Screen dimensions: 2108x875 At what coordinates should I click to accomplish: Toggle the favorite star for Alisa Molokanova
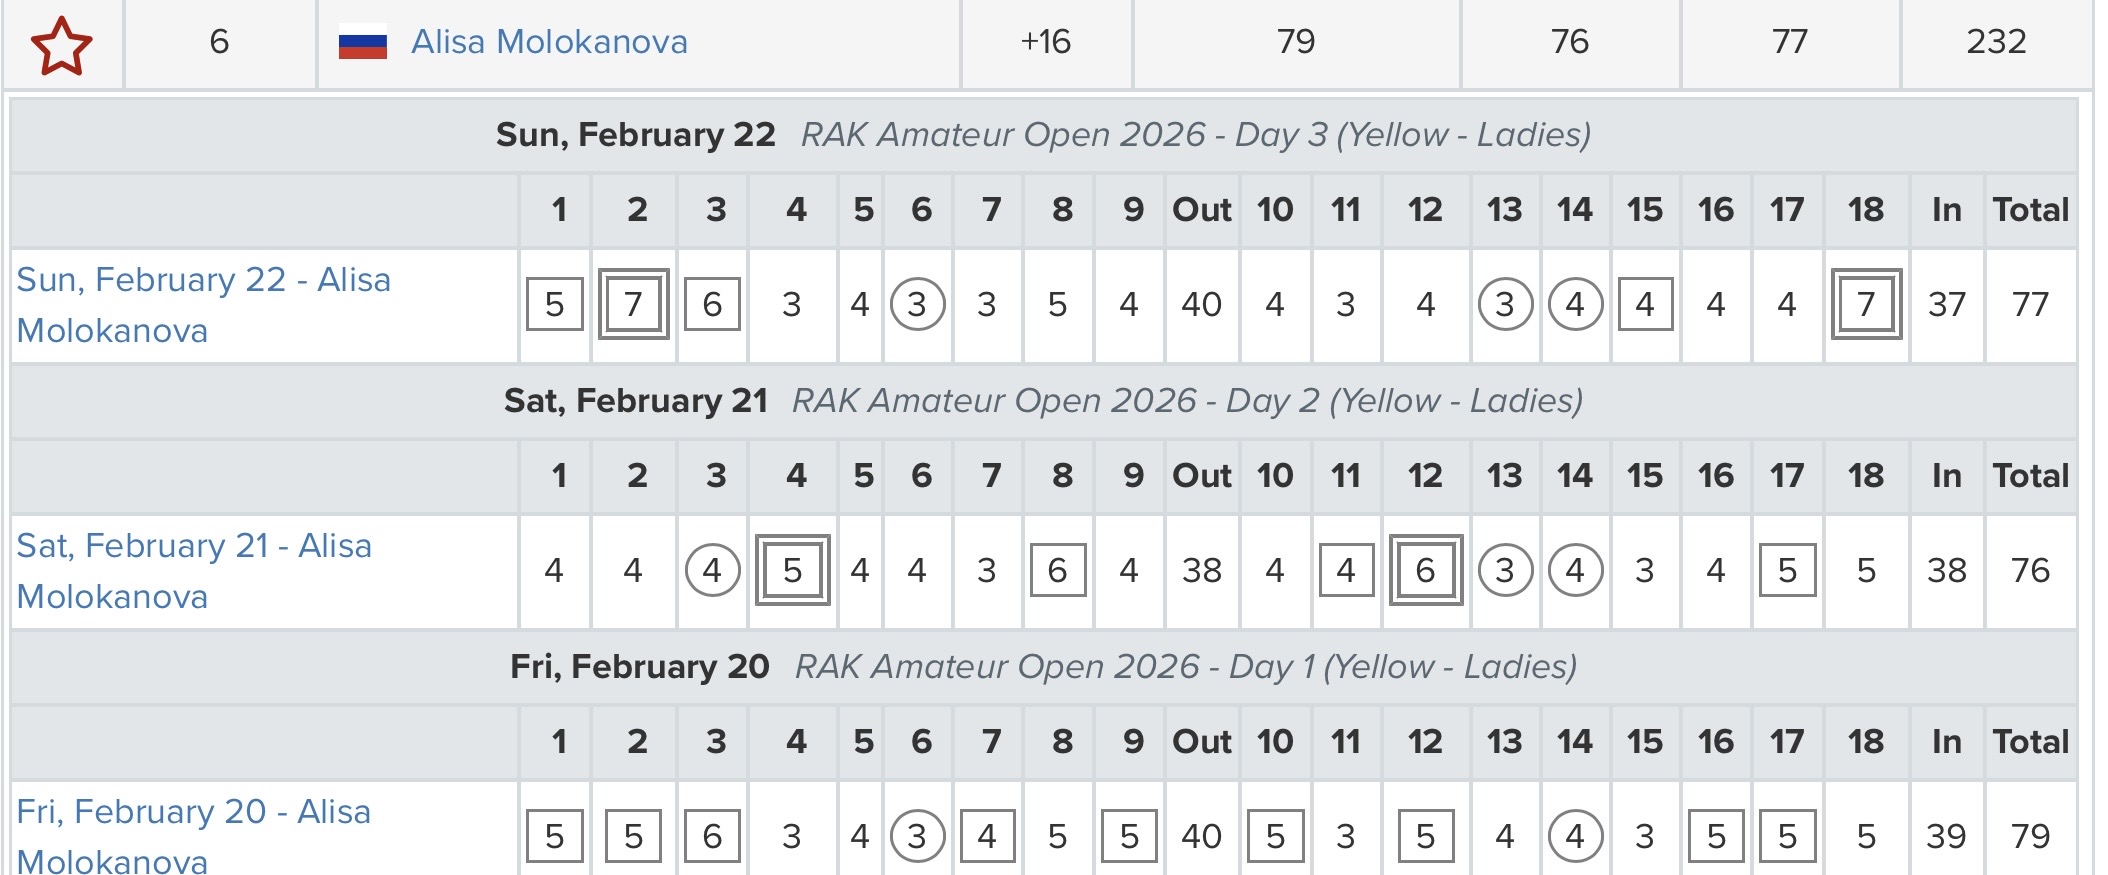(x=62, y=45)
